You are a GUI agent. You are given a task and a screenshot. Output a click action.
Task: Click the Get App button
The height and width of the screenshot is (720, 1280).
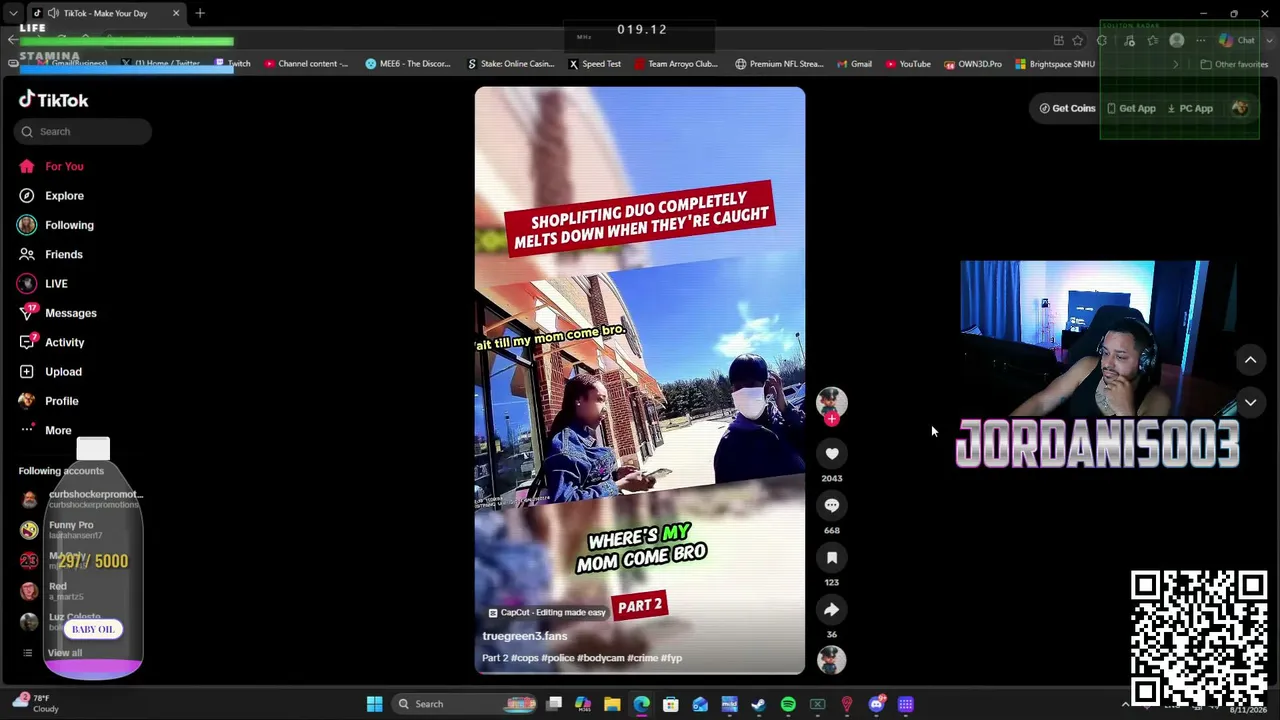tap(1131, 108)
